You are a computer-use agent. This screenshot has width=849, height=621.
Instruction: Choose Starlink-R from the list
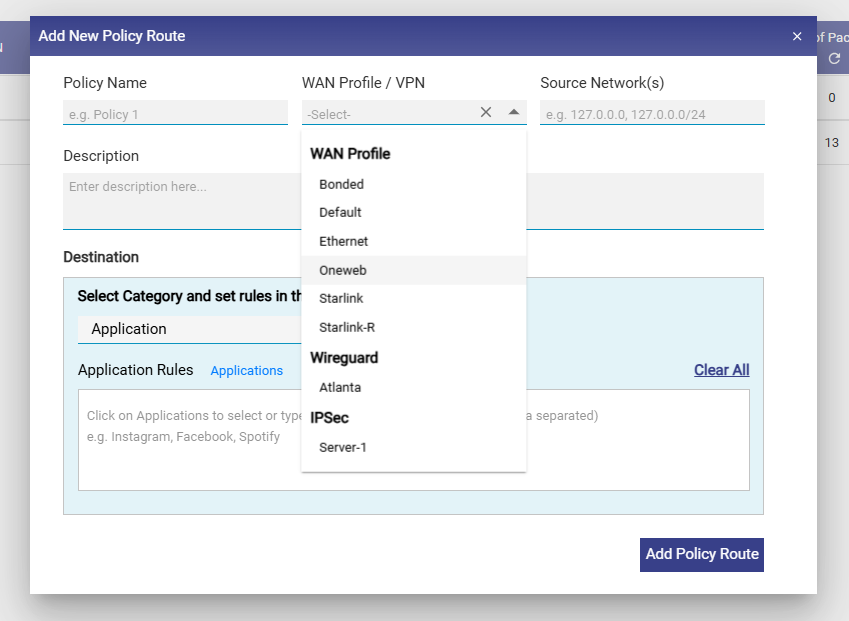[346, 328]
